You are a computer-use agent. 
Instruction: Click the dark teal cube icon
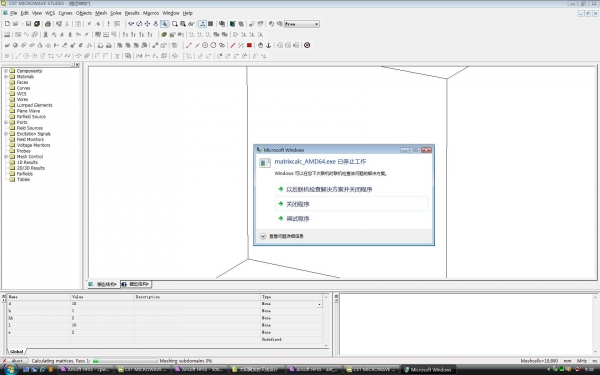pos(233,24)
